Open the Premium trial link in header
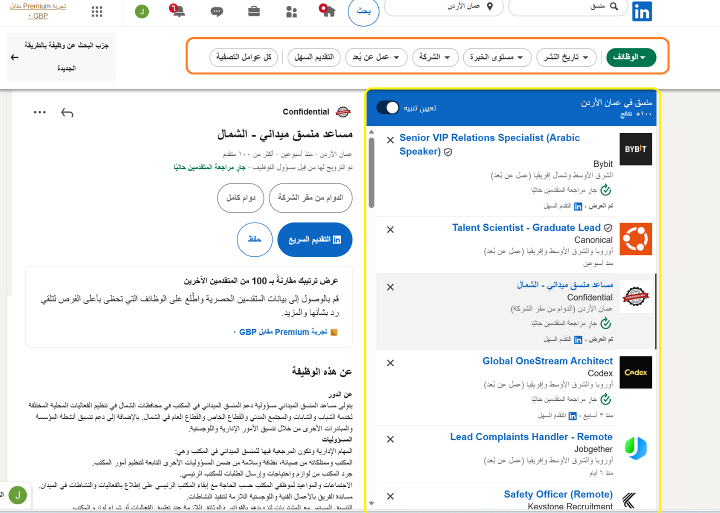The width and height of the screenshot is (720, 513). [x=38, y=11]
